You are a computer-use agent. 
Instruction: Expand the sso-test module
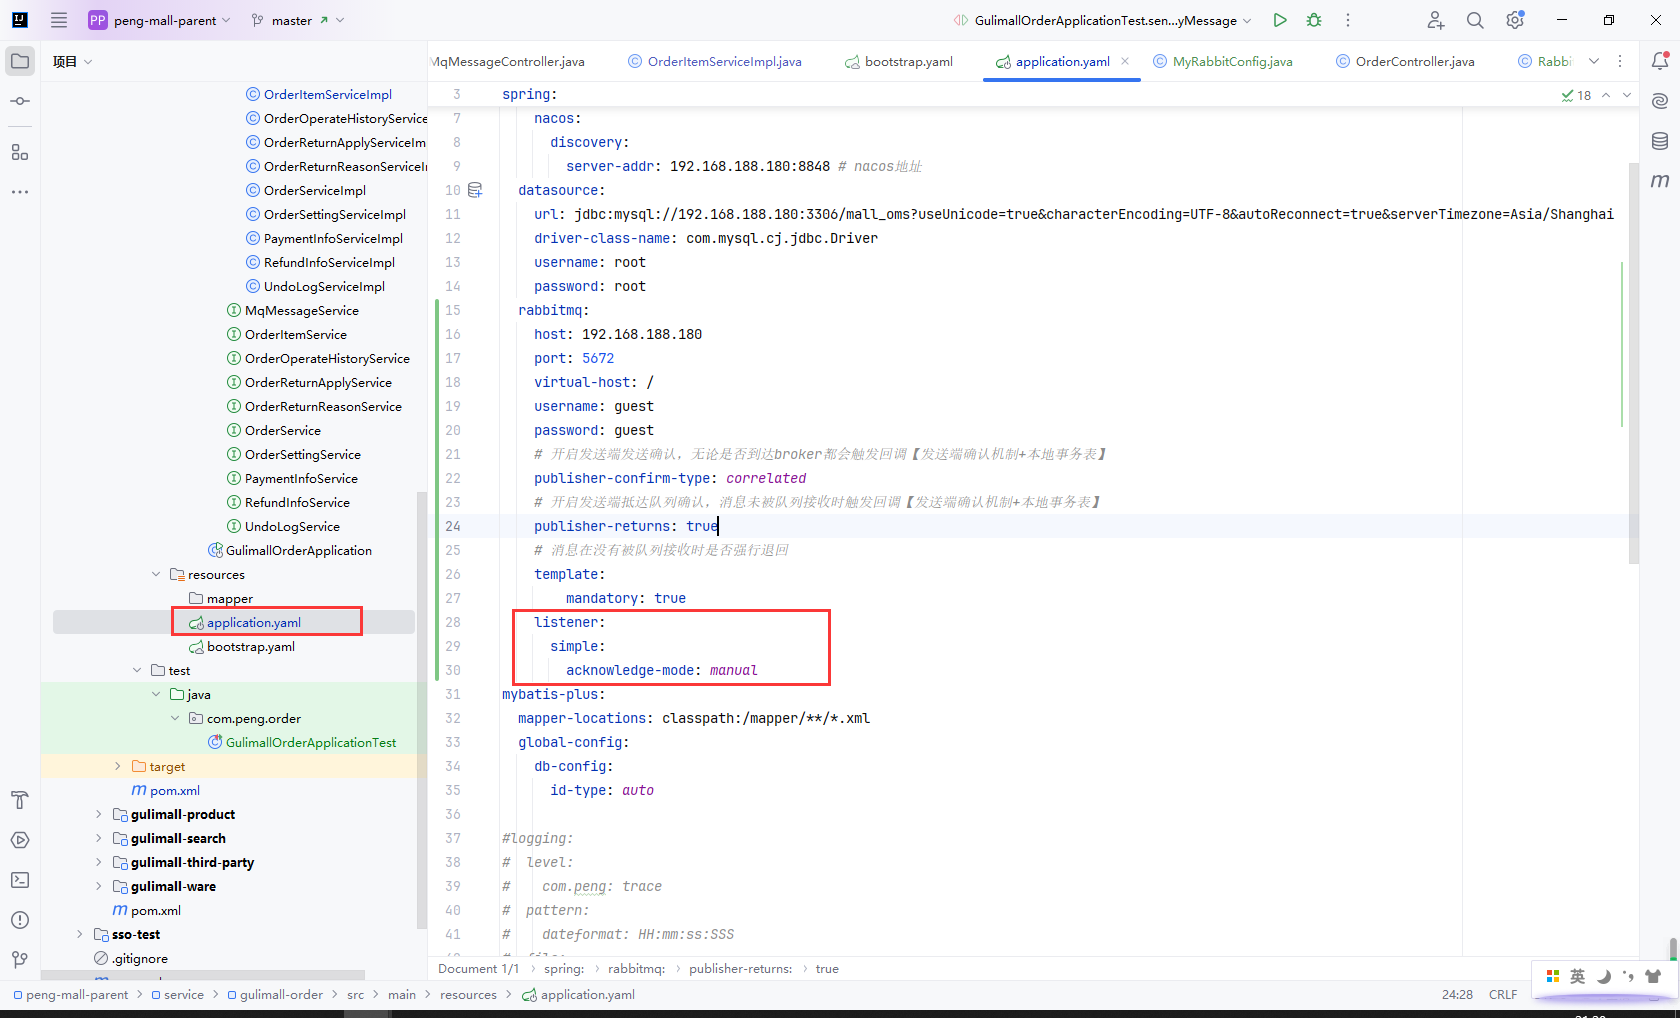tap(80, 934)
